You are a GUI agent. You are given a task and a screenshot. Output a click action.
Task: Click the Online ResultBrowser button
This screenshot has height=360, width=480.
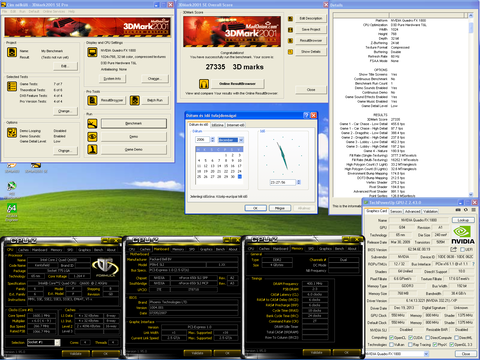[x=237, y=84]
